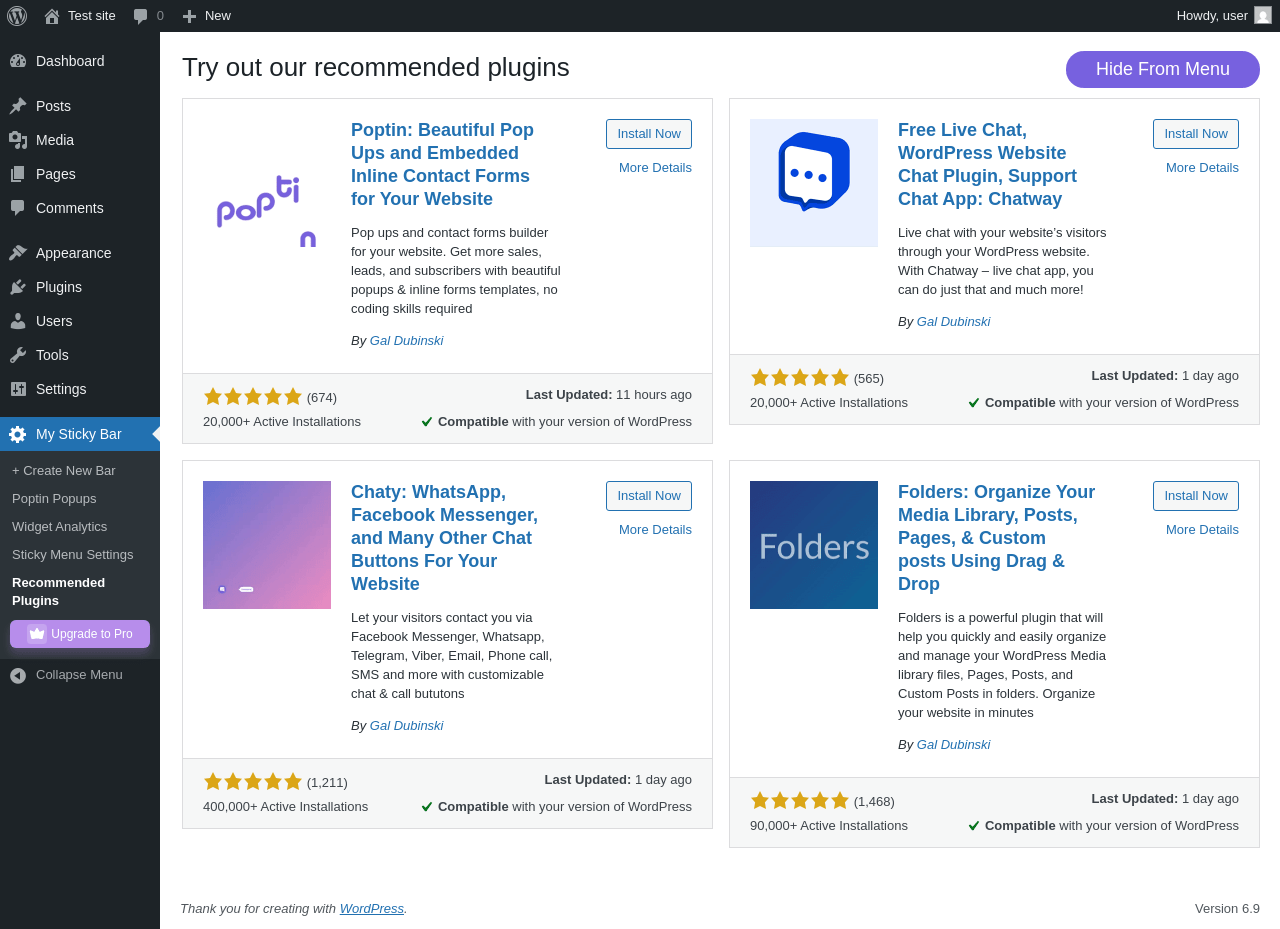Click the Dashboard gauge icon
This screenshot has width=1280, height=929.
18,61
